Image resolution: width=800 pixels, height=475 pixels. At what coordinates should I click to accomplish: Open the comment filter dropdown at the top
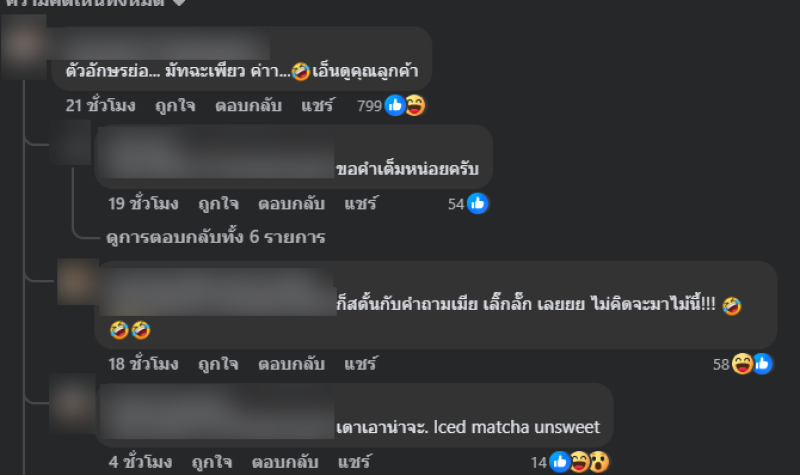94,3
